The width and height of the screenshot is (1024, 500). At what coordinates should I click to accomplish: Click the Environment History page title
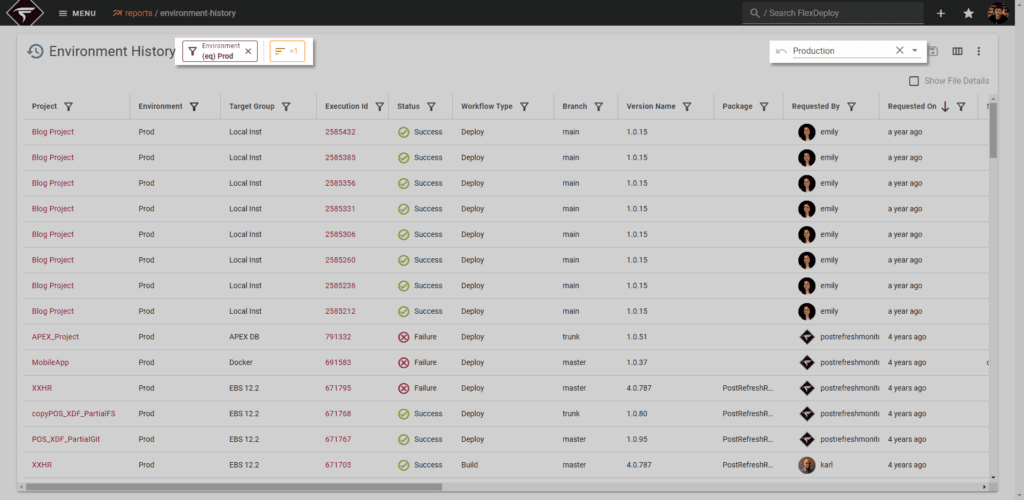click(112, 51)
